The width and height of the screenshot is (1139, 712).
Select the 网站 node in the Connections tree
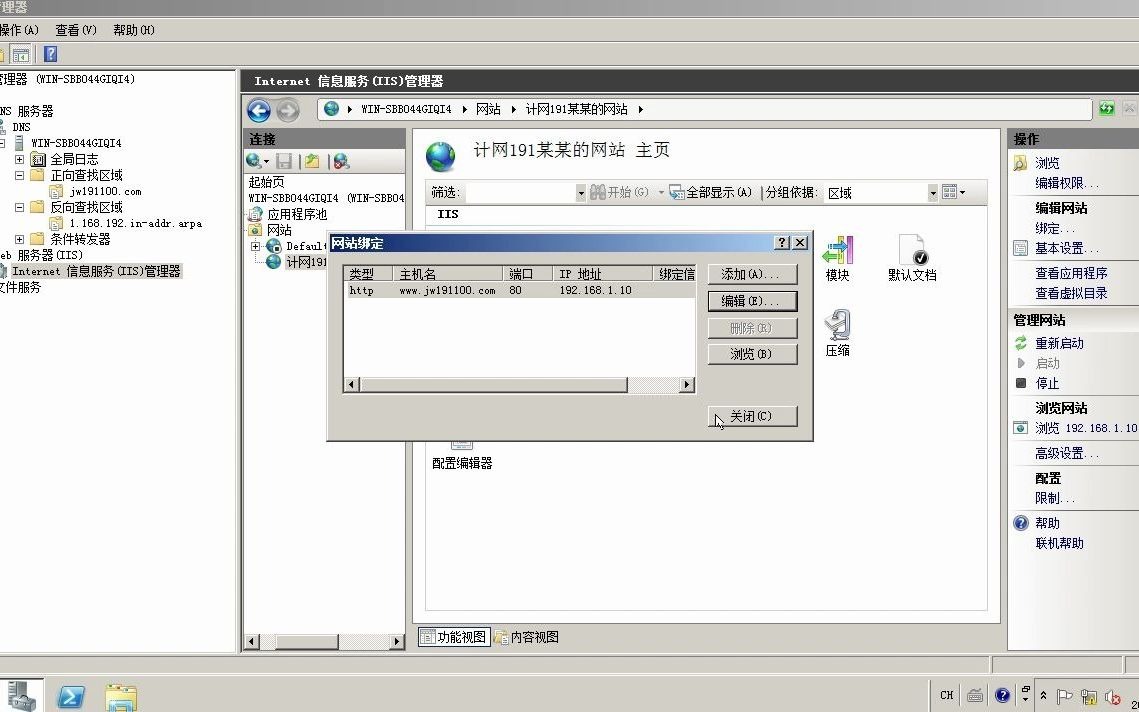tap(280, 230)
